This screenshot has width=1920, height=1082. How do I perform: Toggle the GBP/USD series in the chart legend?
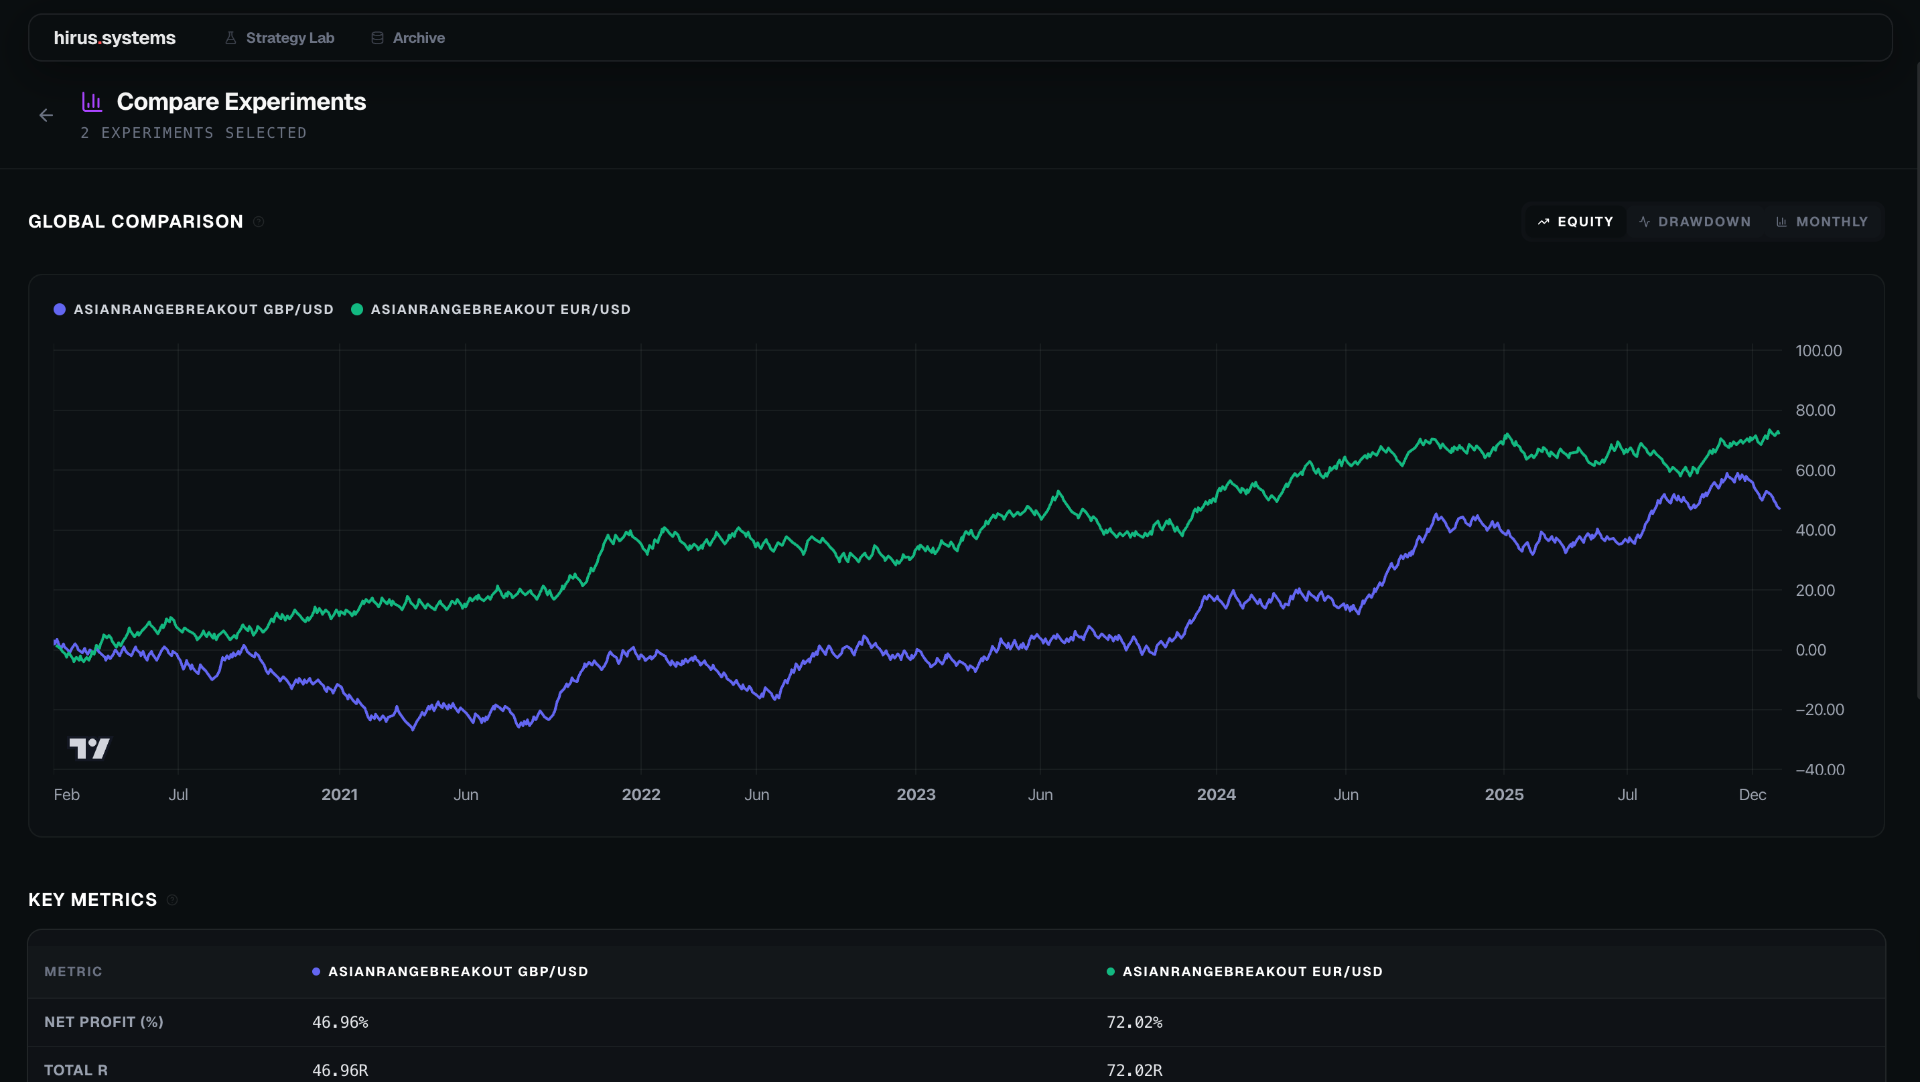pyautogui.click(x=193, y=310)
